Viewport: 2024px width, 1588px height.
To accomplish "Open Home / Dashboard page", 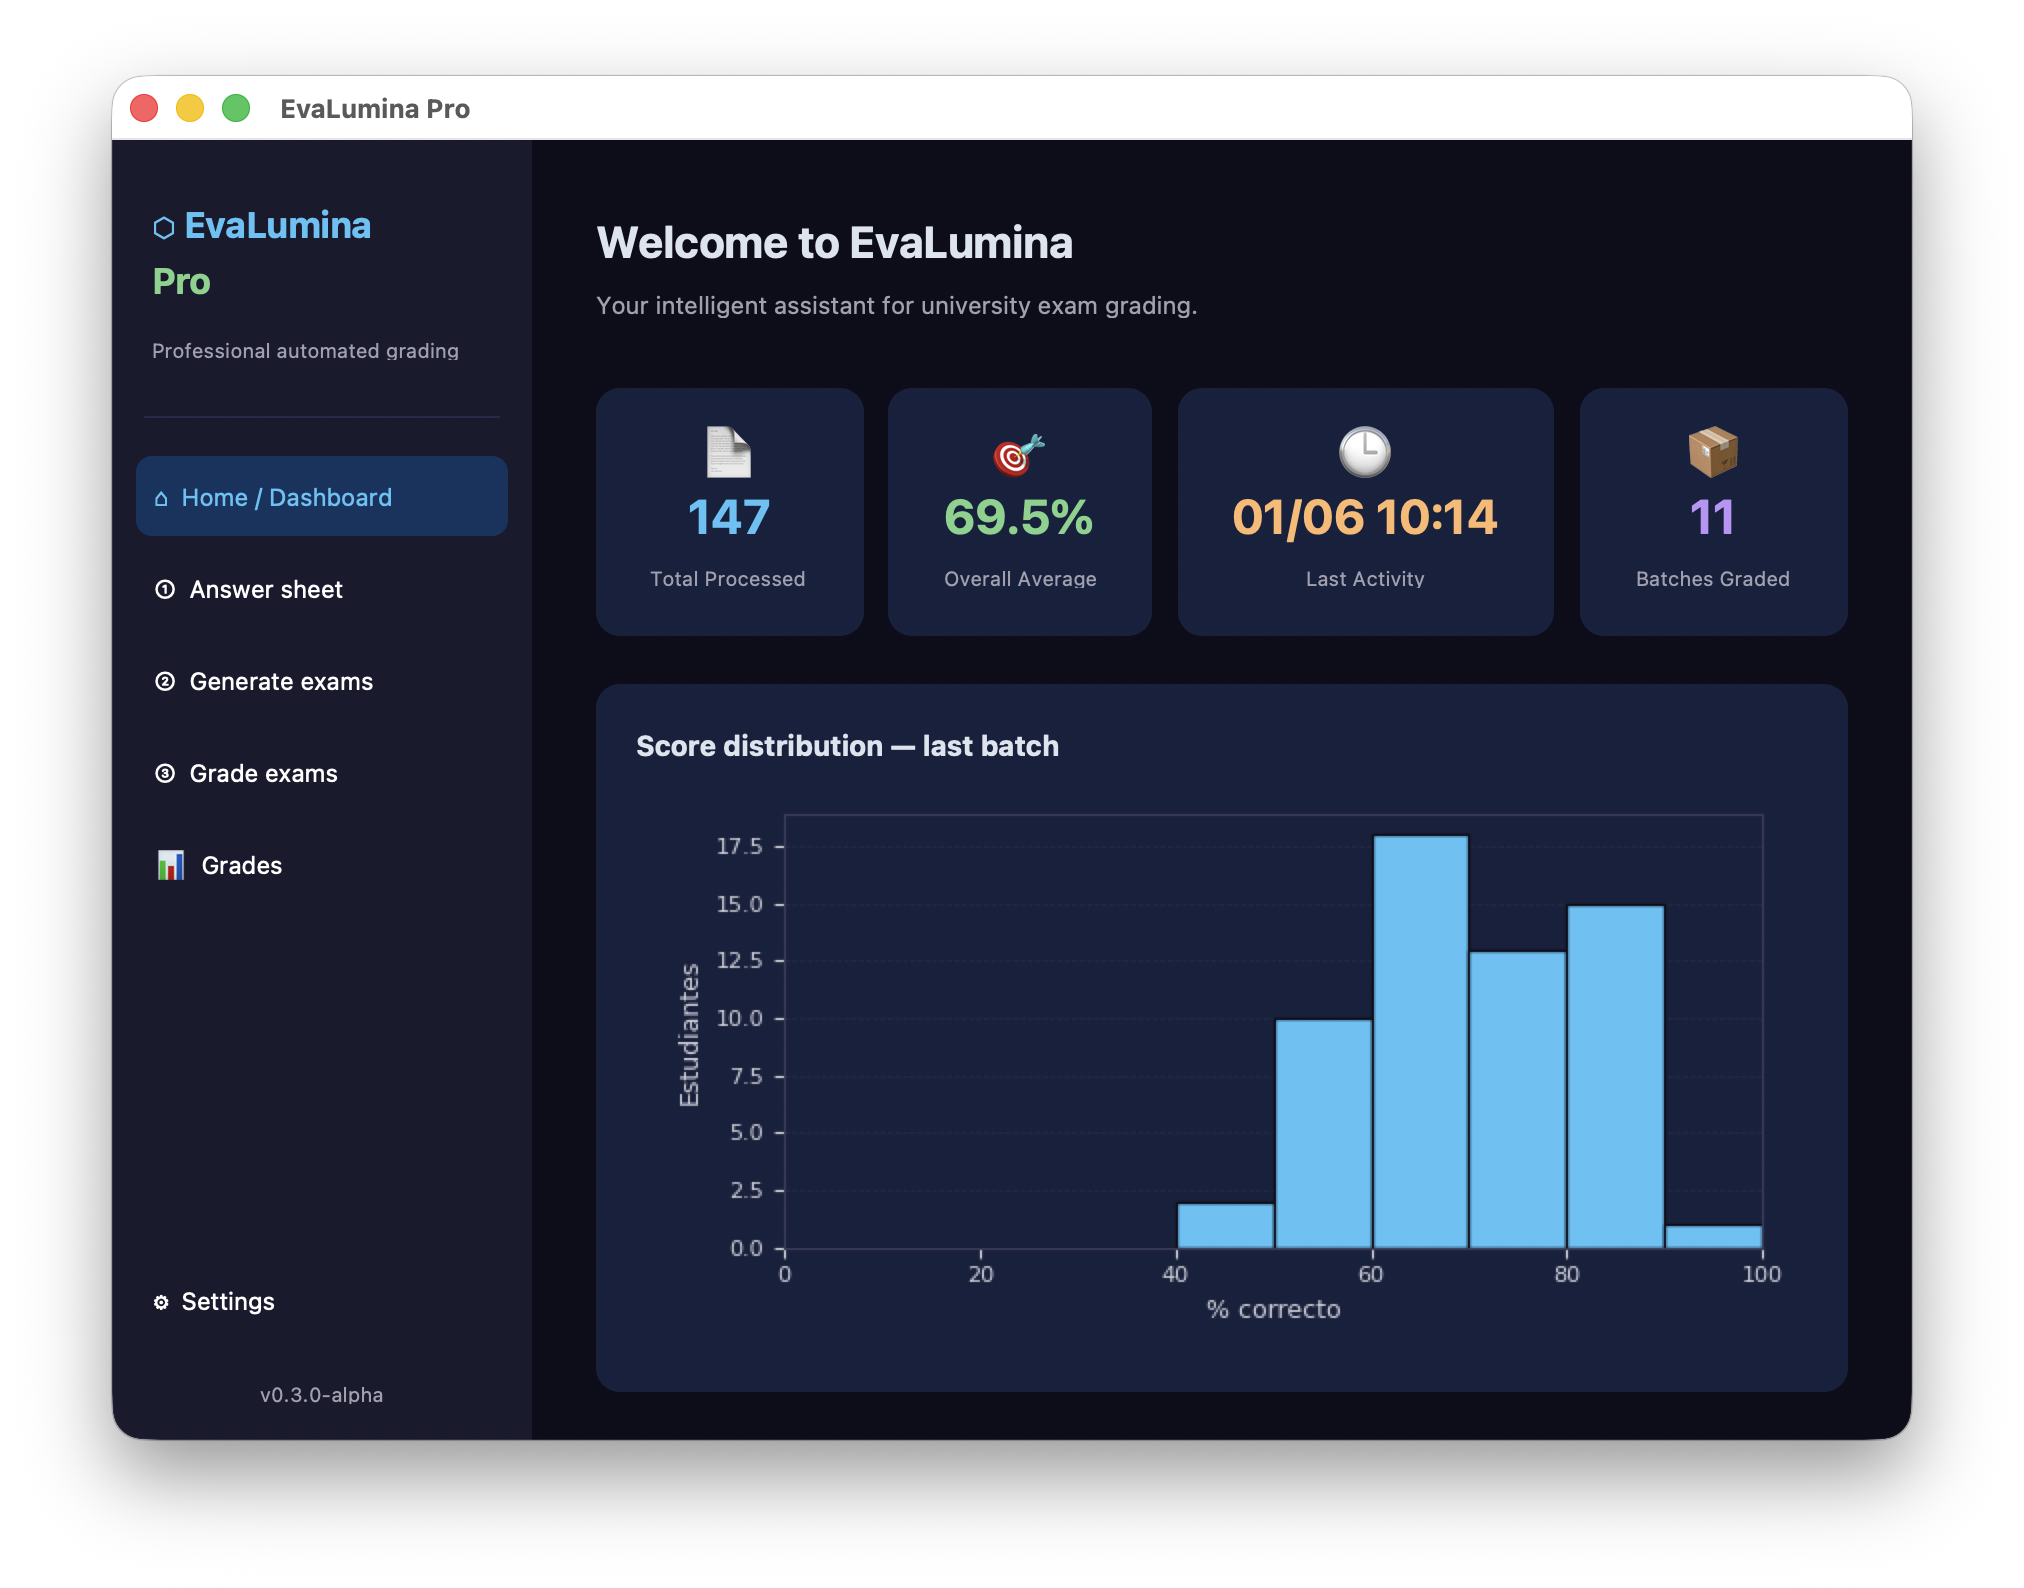I will [321, 496].
